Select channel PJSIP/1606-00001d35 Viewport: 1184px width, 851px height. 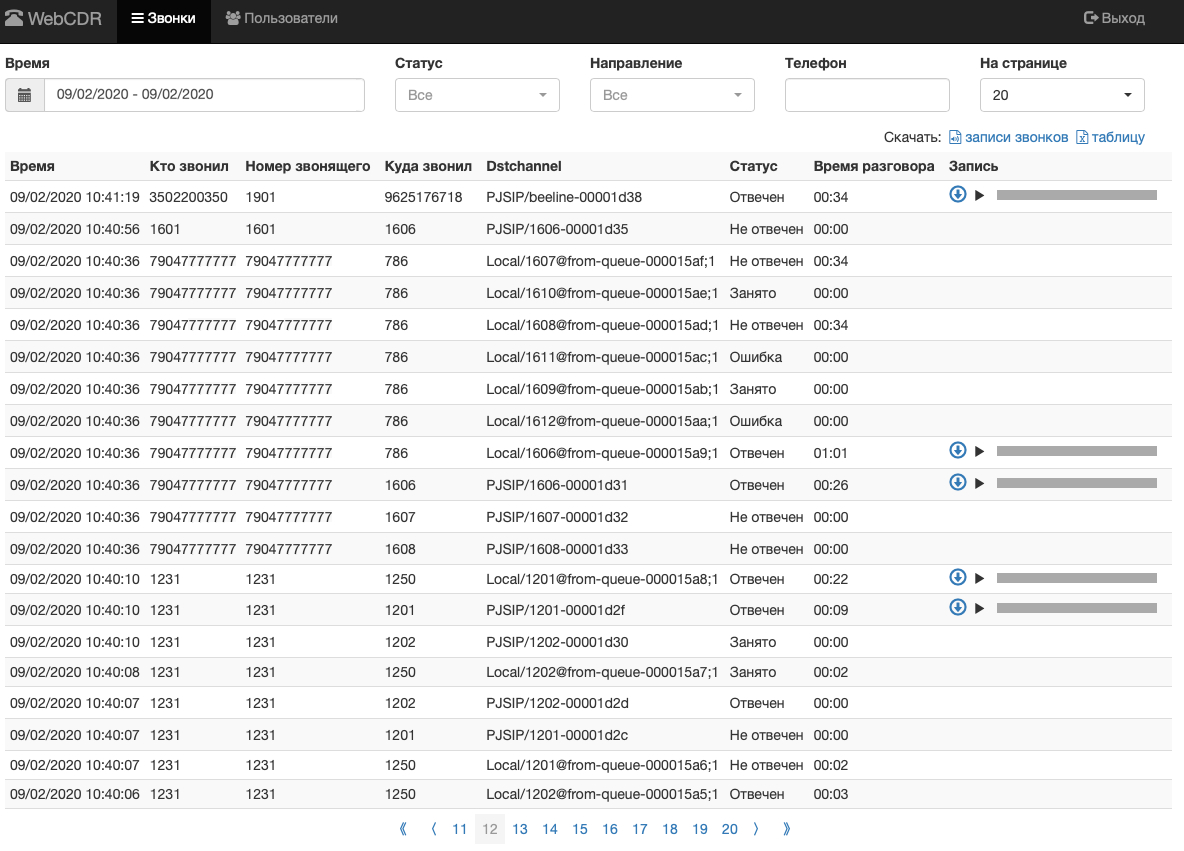pos(557,229)
